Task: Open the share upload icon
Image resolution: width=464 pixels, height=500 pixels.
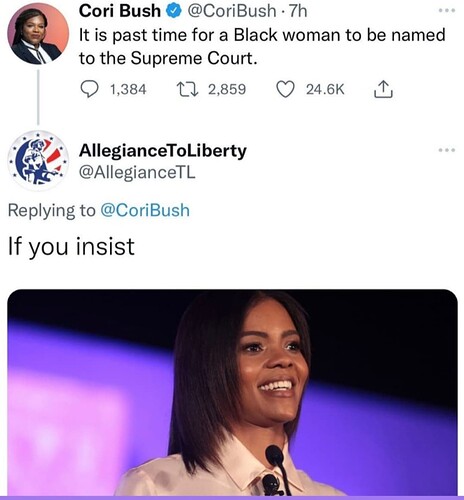Action: click(383, 89)
